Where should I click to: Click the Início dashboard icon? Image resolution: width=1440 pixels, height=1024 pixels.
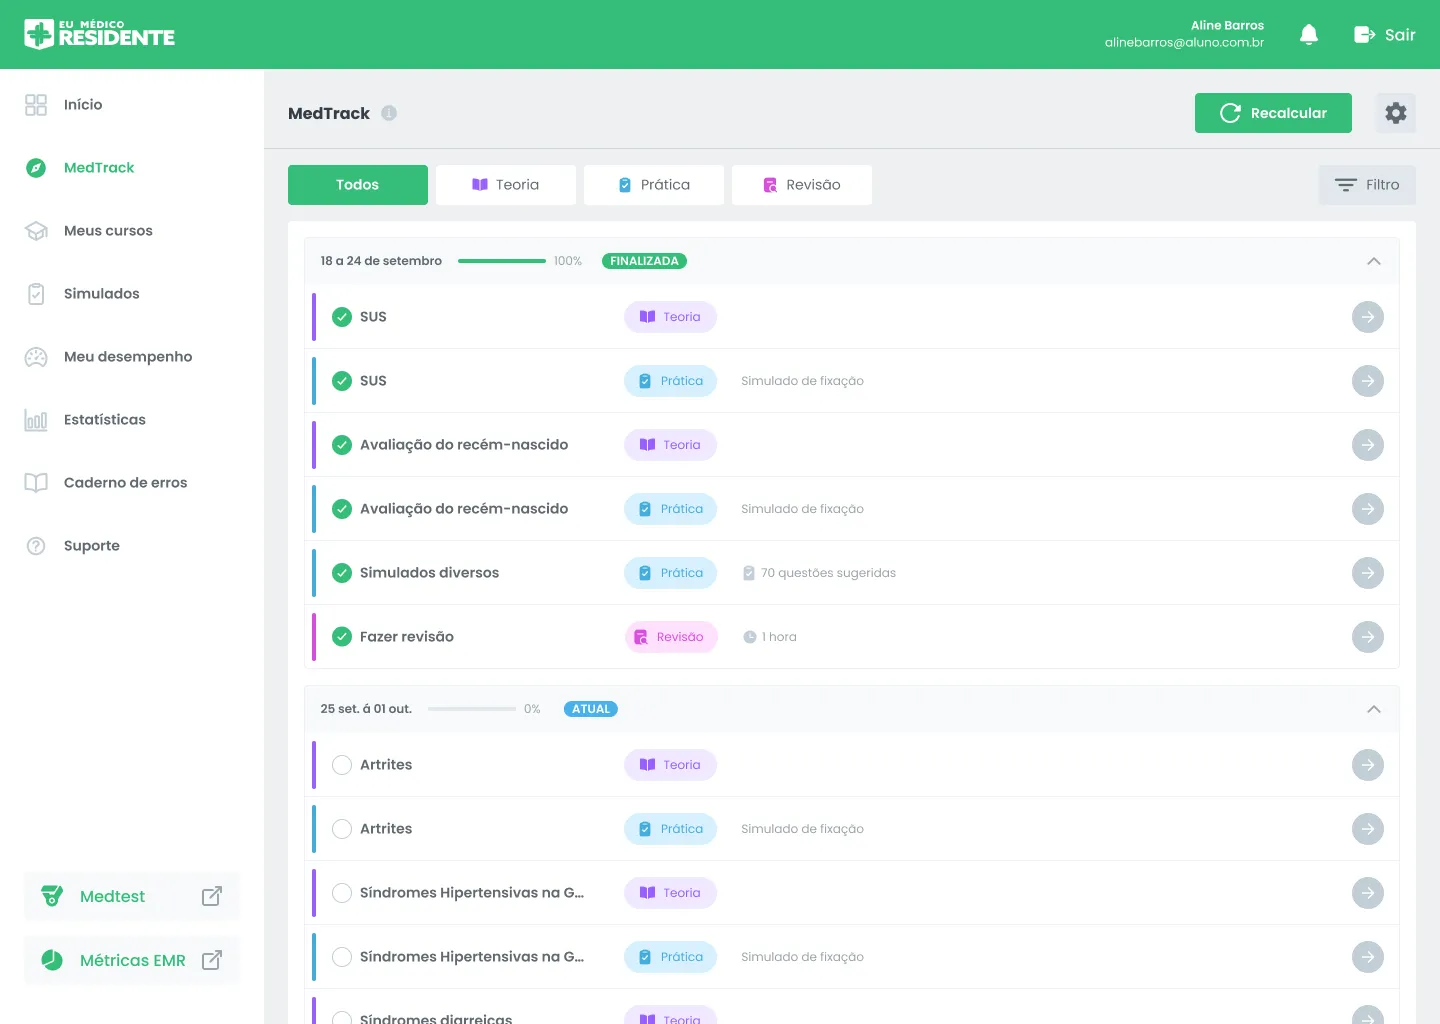point(36,105)
